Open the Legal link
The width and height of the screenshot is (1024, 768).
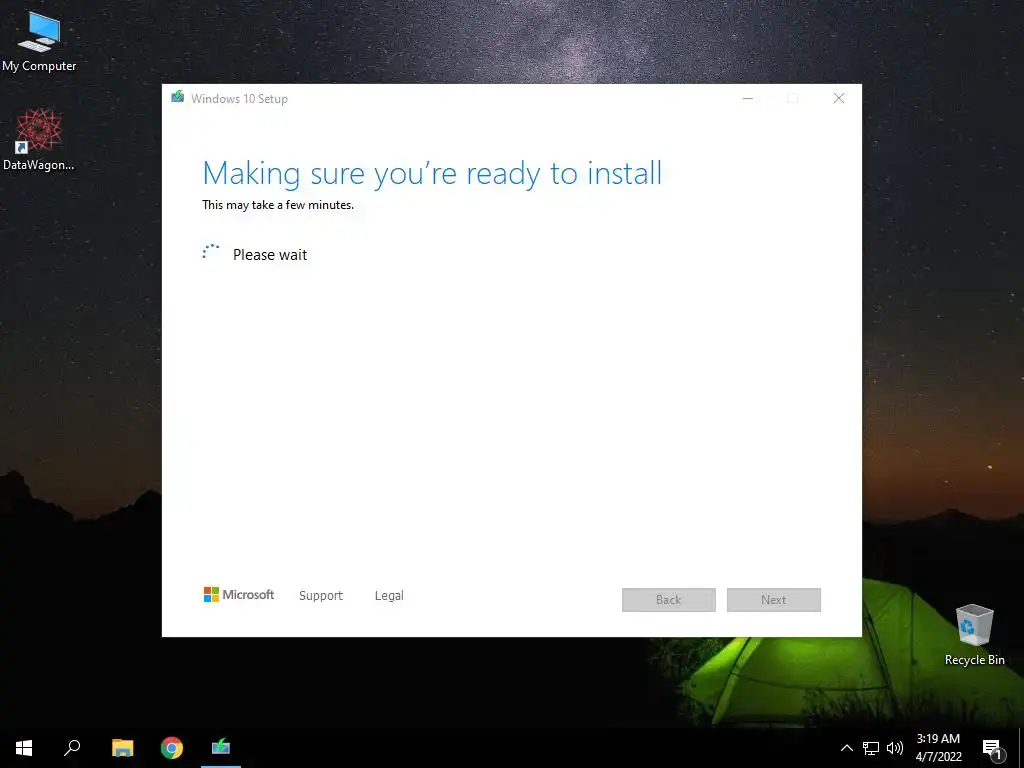point(389,596)
